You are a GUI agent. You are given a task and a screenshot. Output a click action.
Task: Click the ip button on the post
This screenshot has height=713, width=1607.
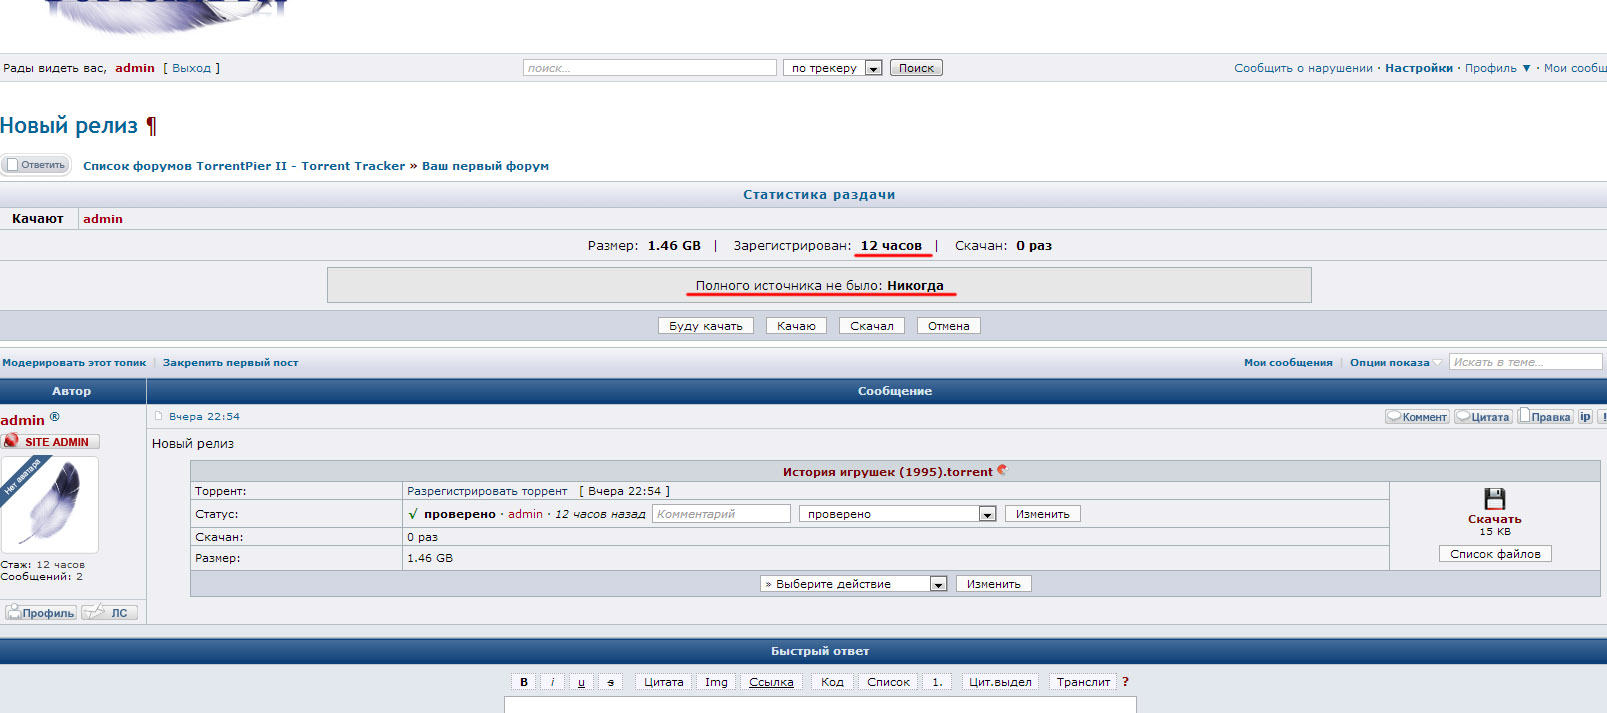[x=1585, y=417]
